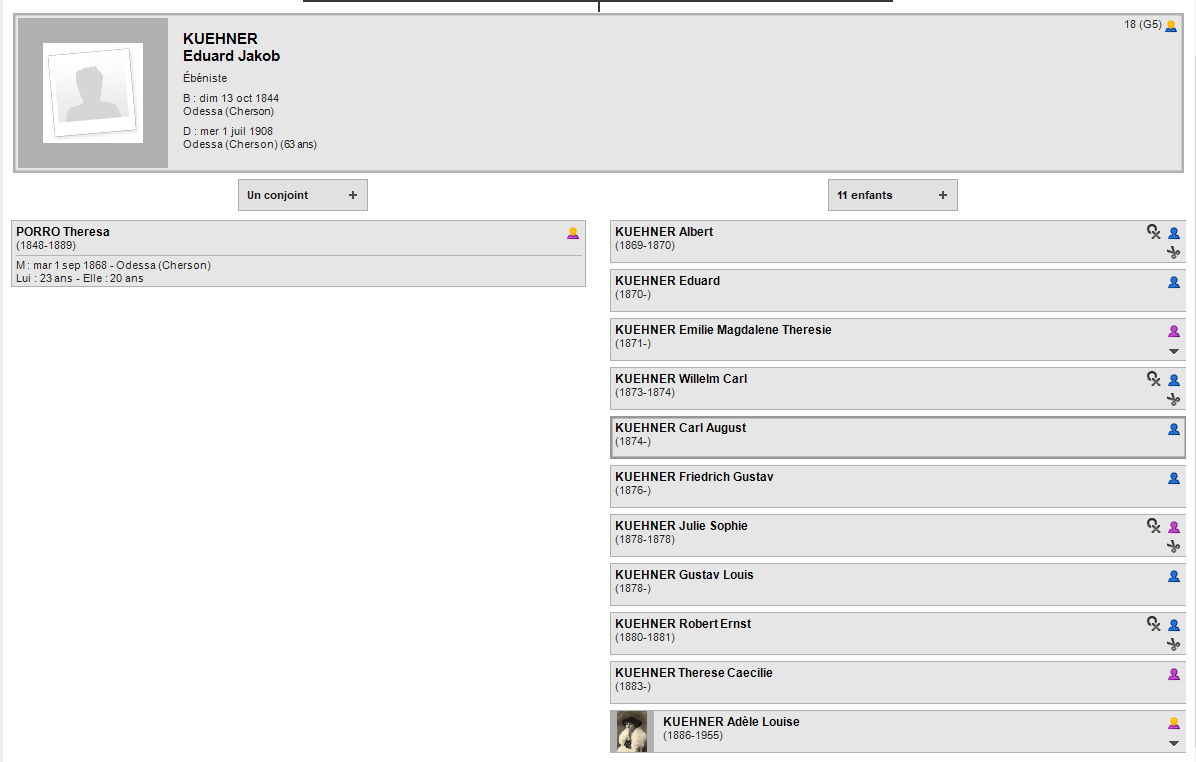This screenshot has width=1196, height=762.
Task: Click the orange person icon beside PORRO Theresa
Action: point(573,233)
